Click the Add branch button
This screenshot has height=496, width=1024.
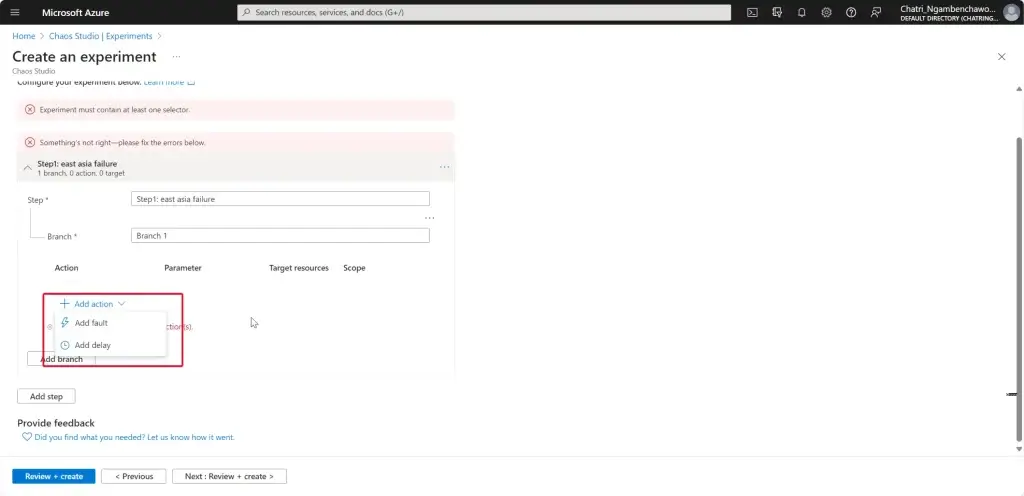coord(61,359)
